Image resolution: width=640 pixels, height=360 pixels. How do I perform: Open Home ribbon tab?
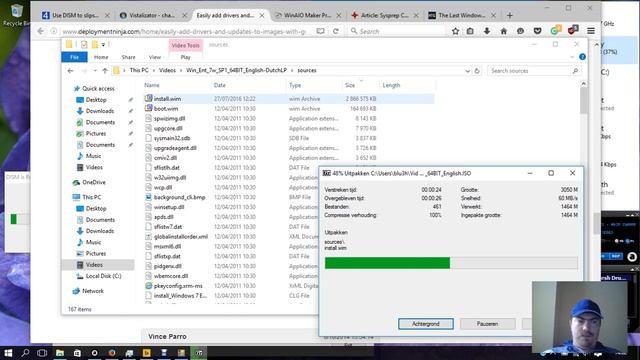click(x=101, y=57)
